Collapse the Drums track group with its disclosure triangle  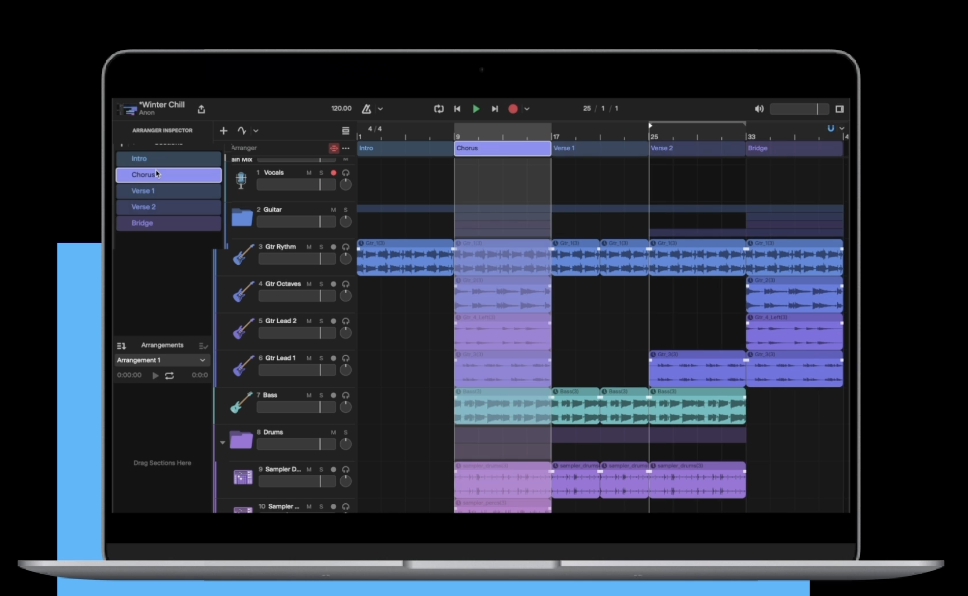222,442
